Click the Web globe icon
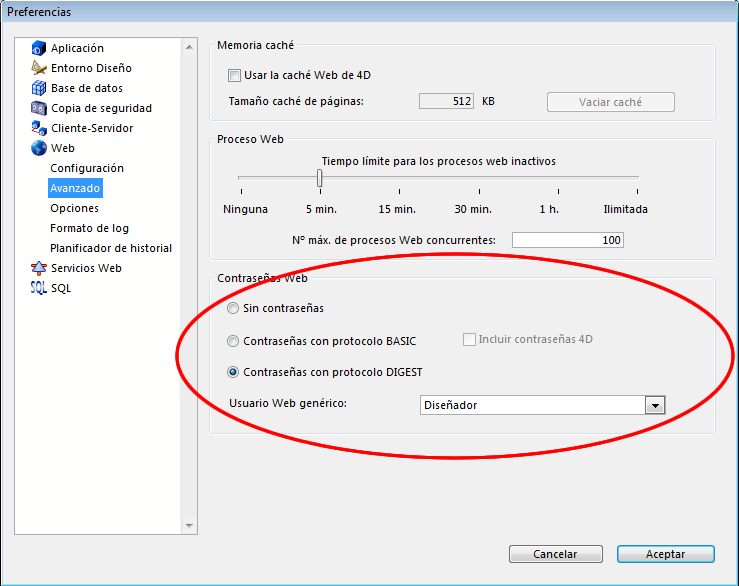 click(x=39, y=148)
